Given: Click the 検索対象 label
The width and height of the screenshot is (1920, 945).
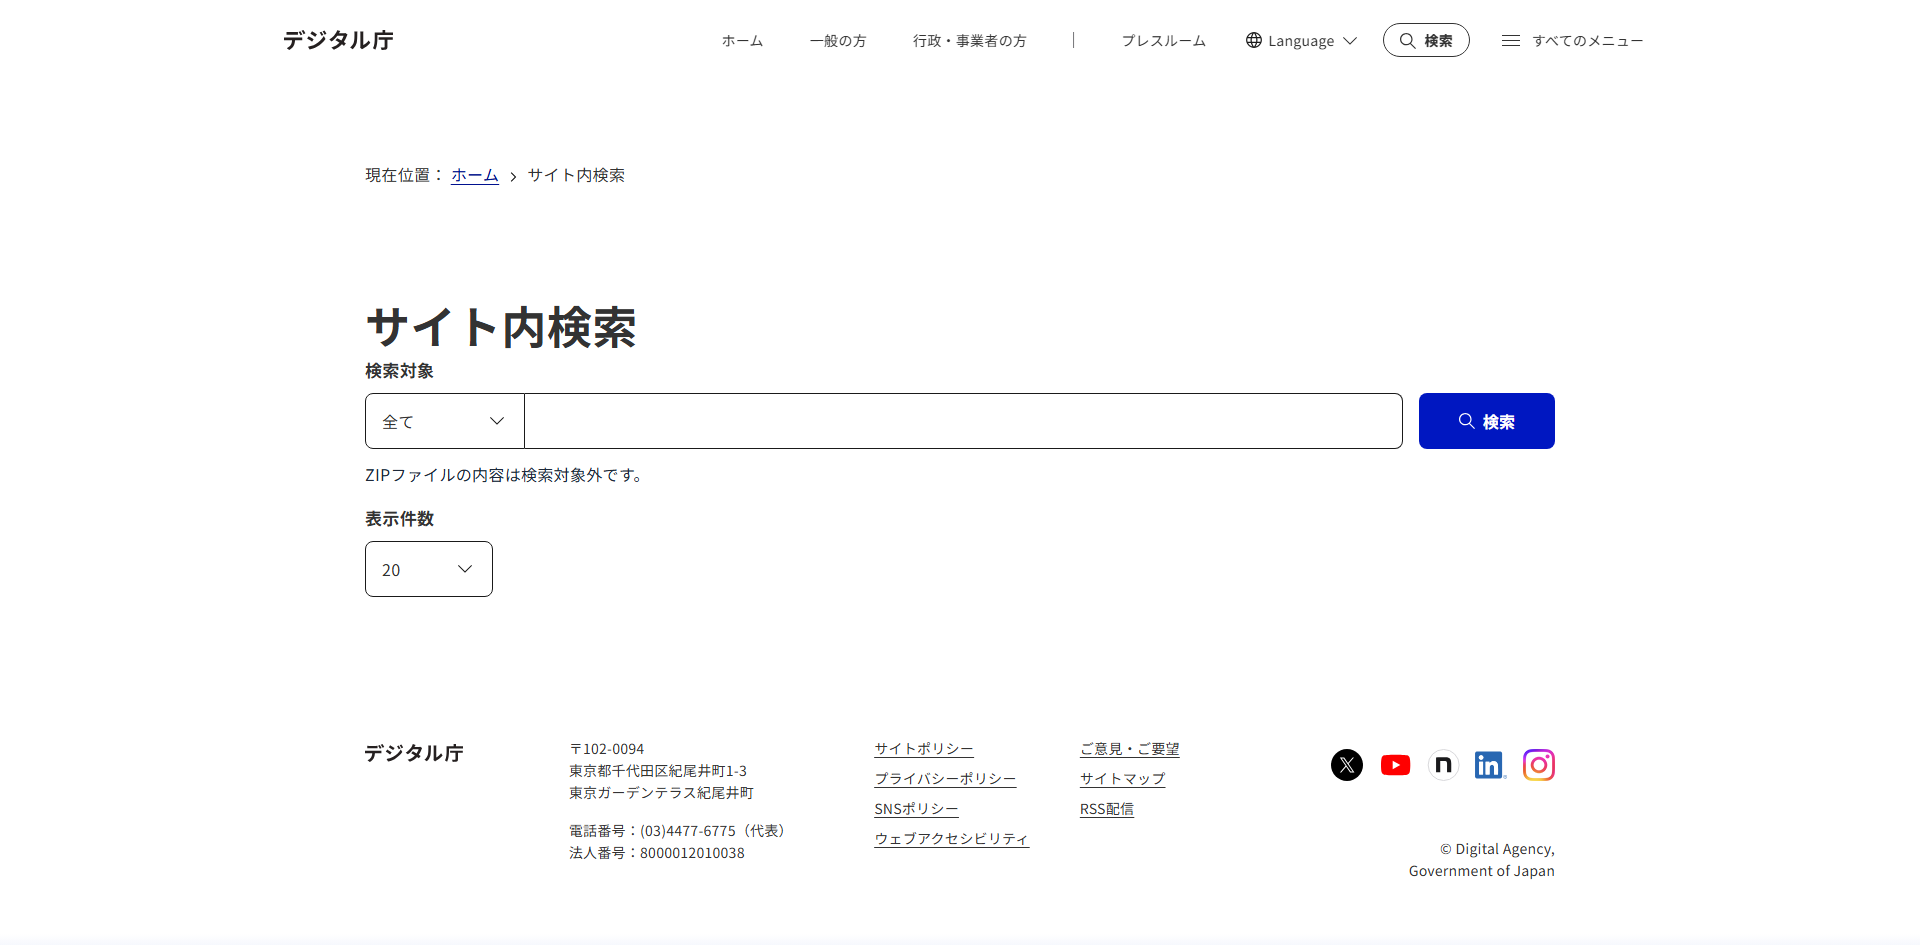Looking at the screenshot, I should coord(399,371).
